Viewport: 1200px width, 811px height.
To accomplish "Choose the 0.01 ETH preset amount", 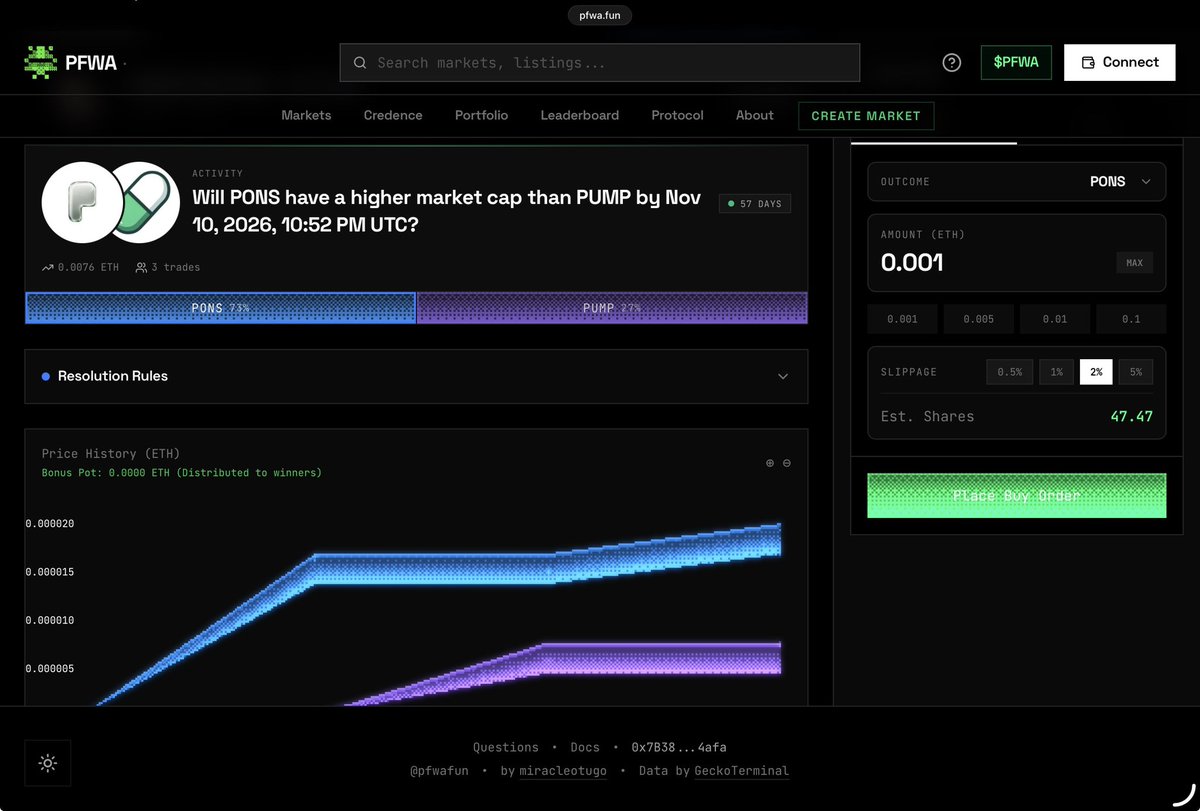I will (1054, 319).
